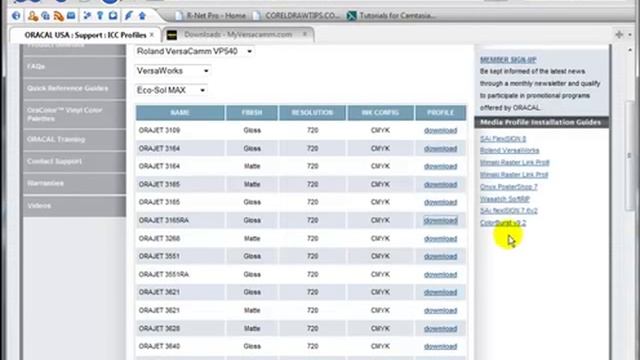The width and height of the screenshot is (640, 360).
Task: Click the INK CONFIG column header
Action: click(x=380, y=113)
